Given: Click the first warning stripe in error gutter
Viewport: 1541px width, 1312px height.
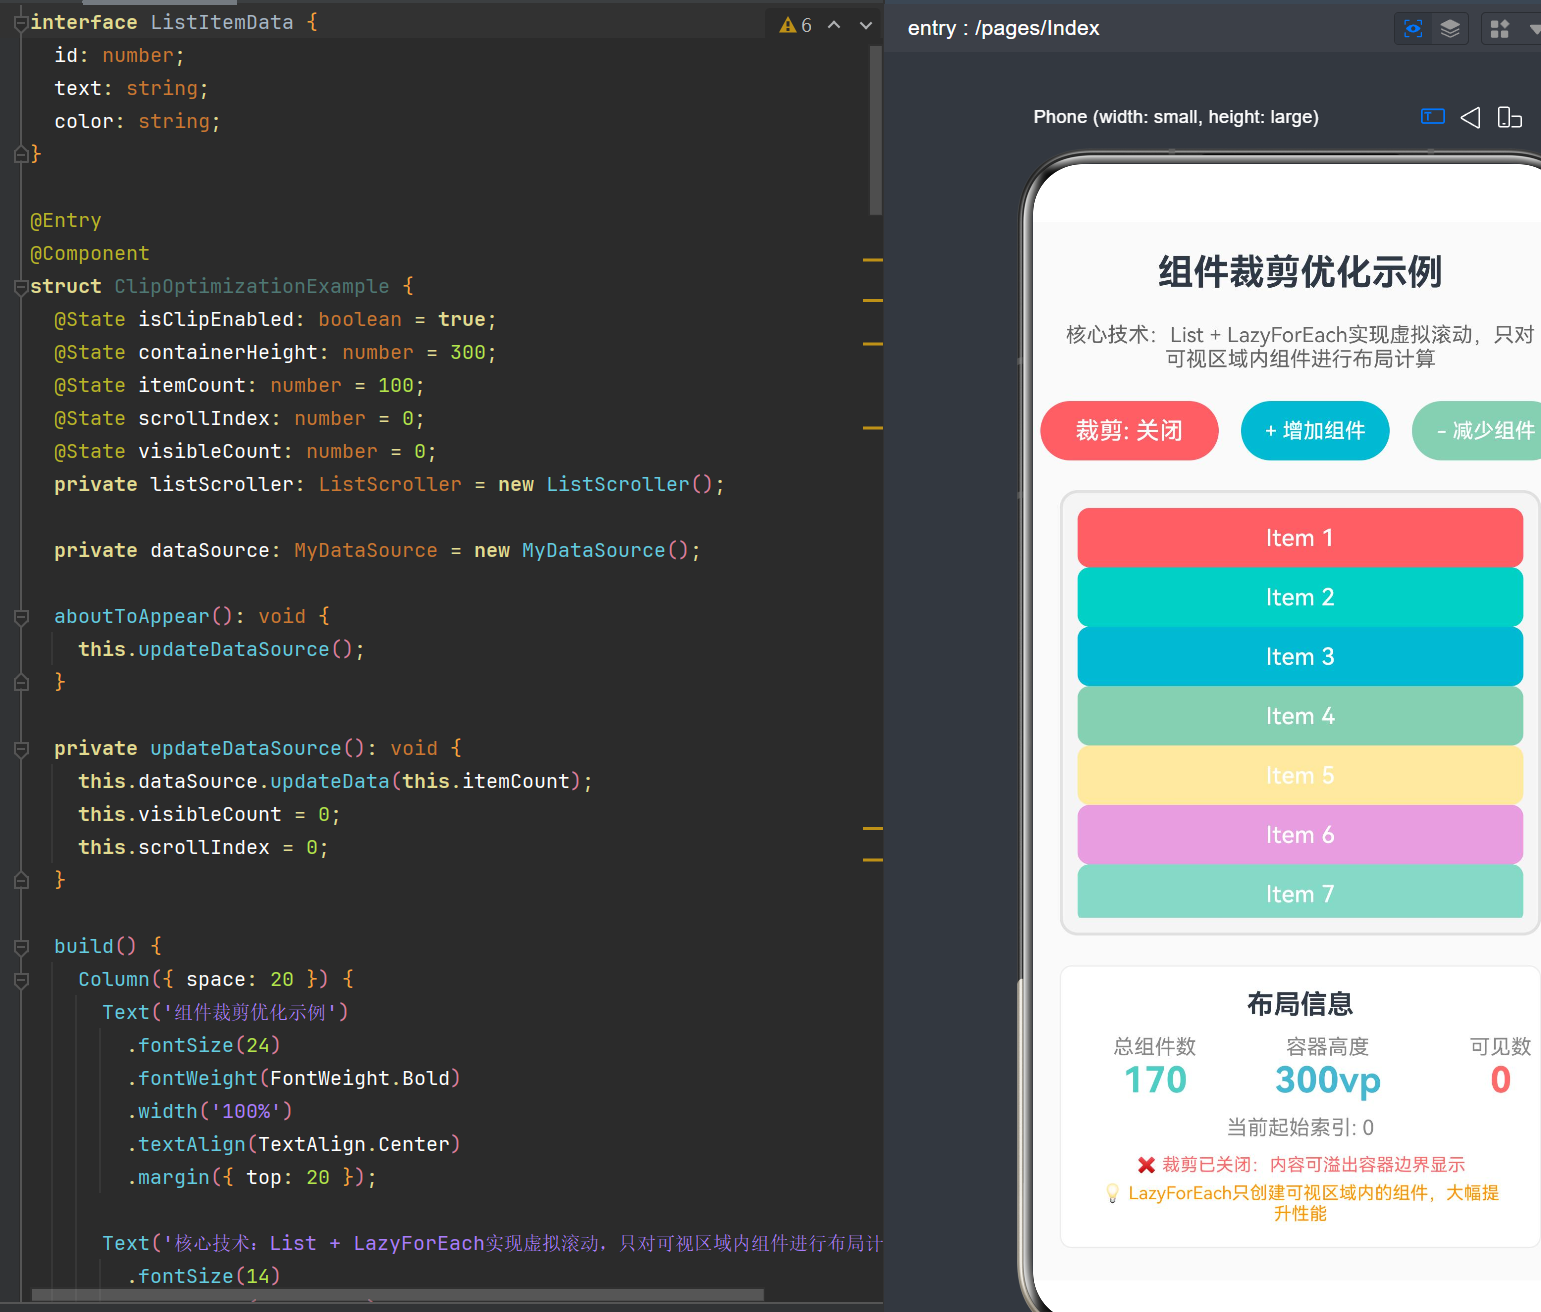Looking at the screenshot, I should pos(872,260).
